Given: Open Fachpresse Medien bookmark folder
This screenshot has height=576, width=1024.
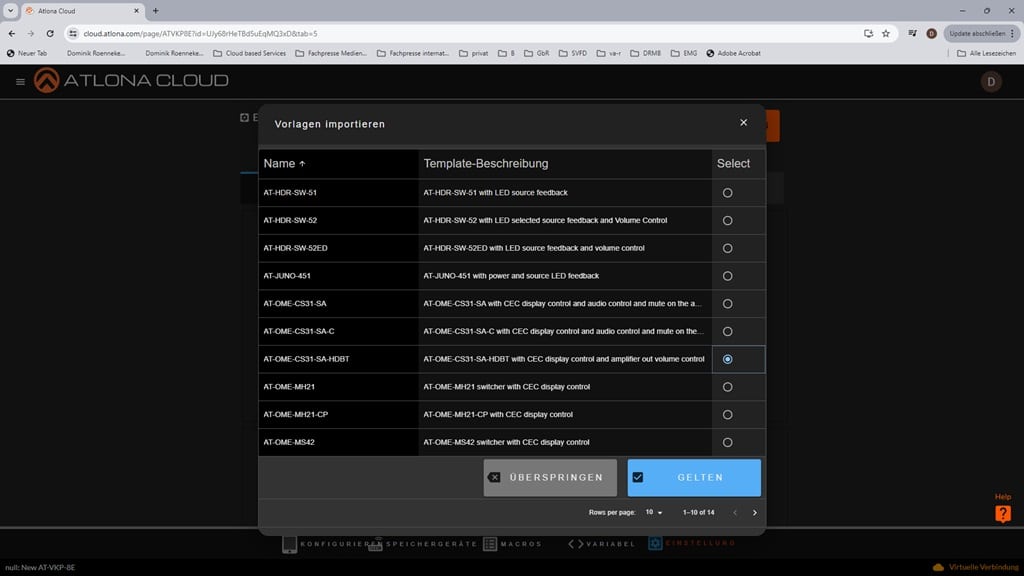Looking at the screenshot, I should [331, 54].
